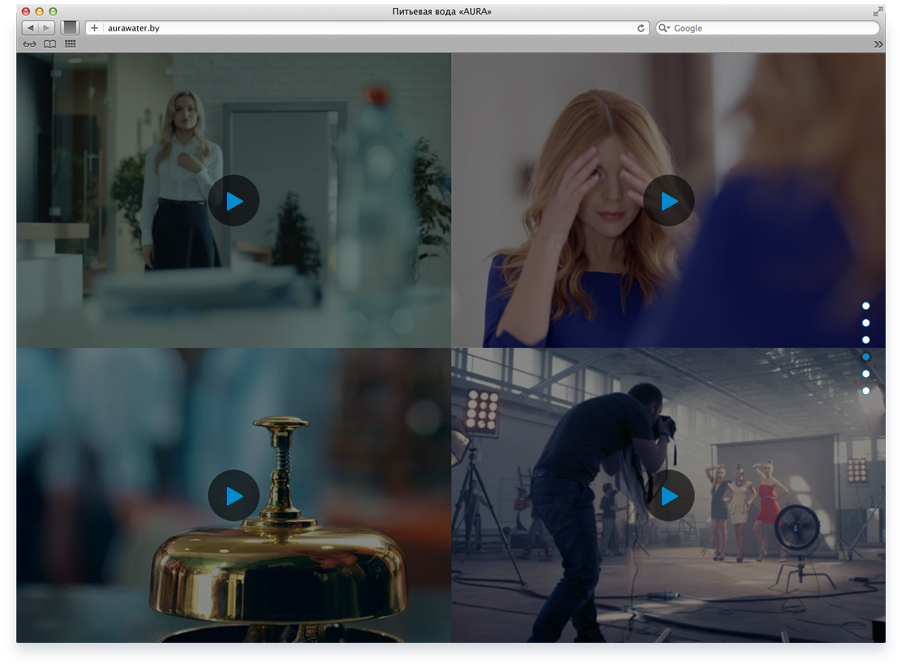Select the sixth page navigation dot

tap(866, 390)
